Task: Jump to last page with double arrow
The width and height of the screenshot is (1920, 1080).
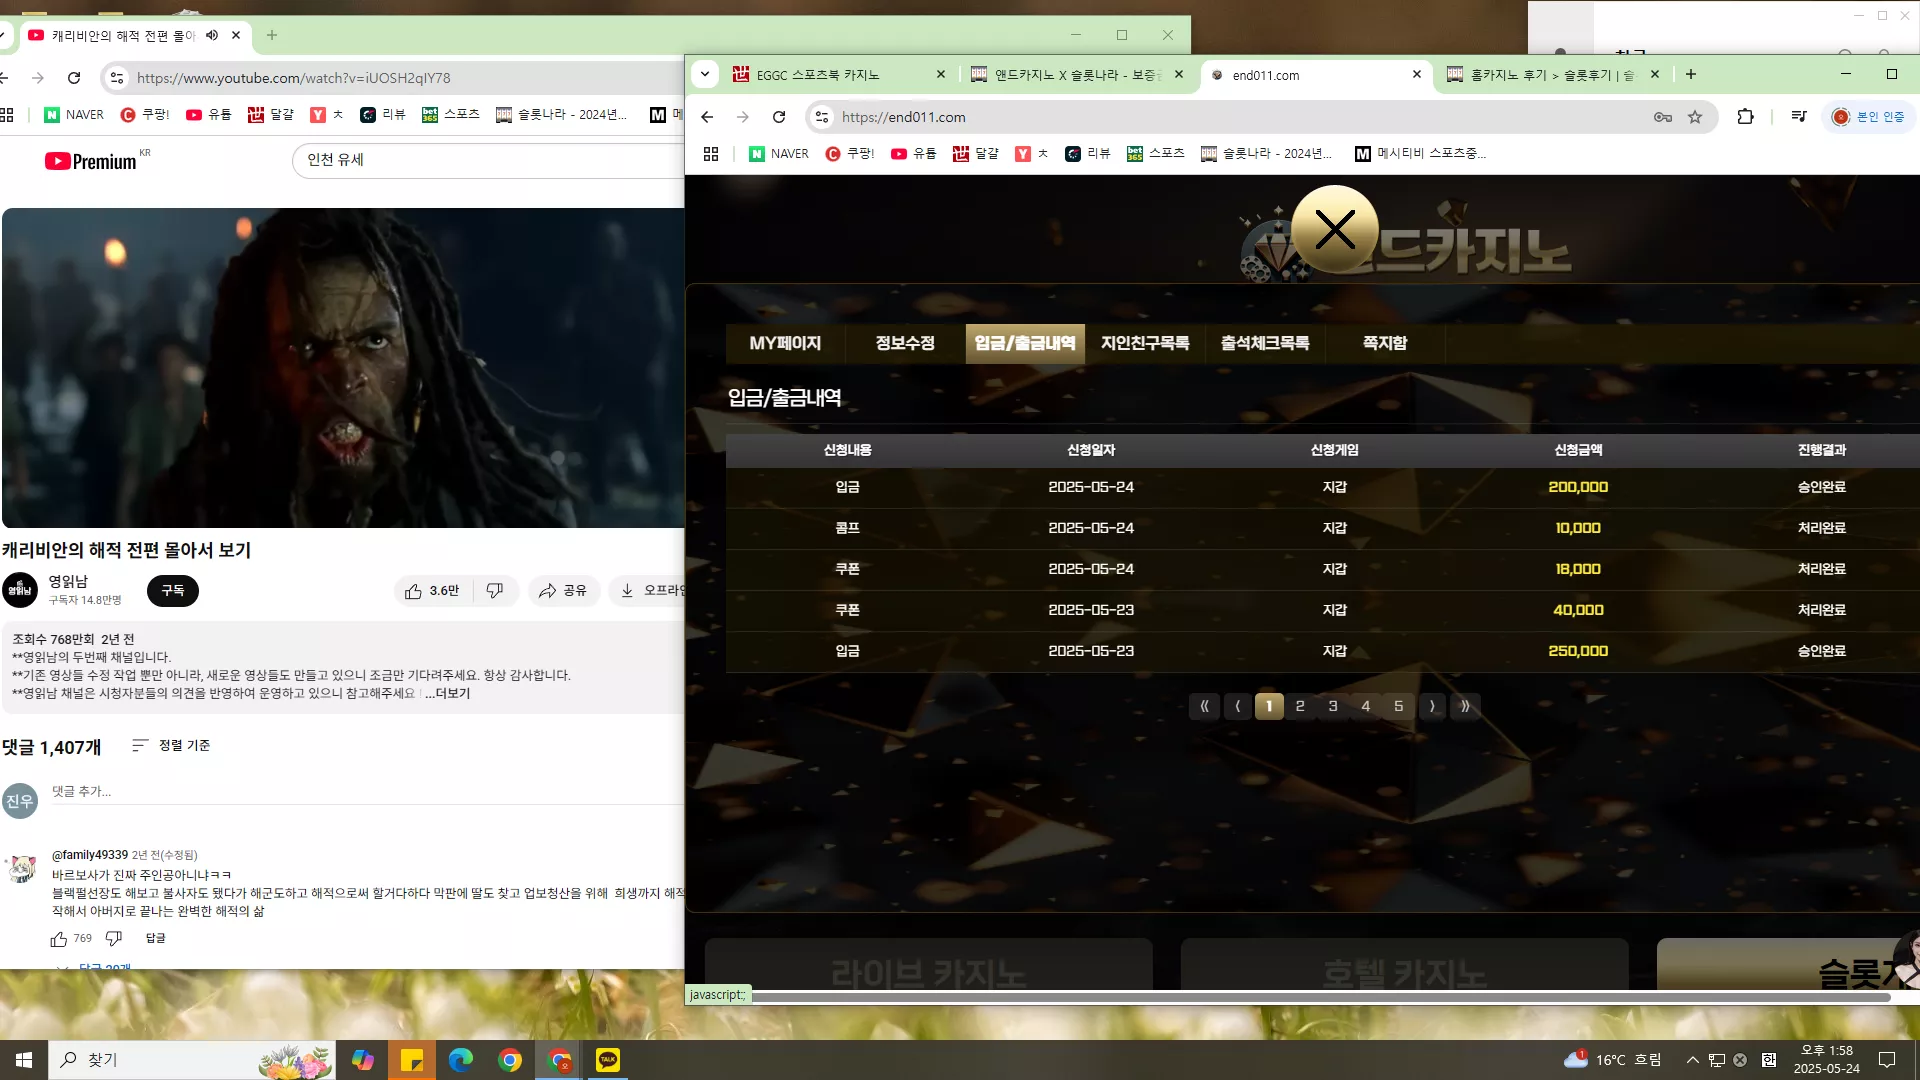Action: pos(1465,706)
